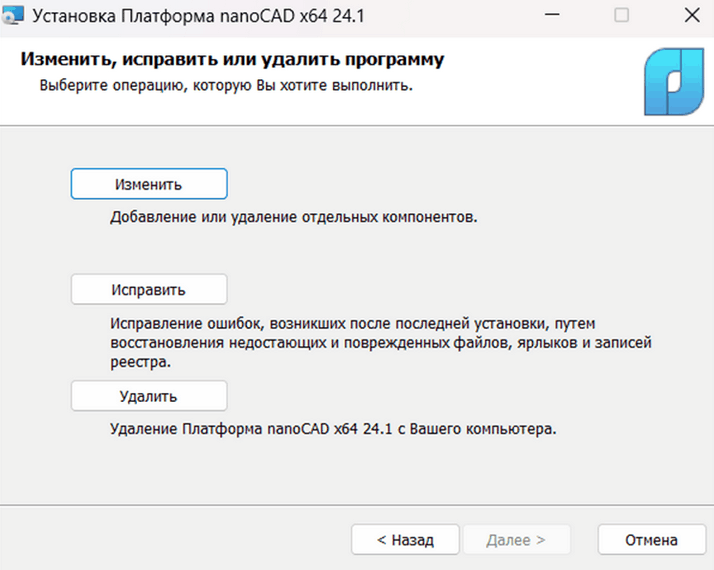Image resolution: width=714 pixels, height=570 pixels.
Task: Cancel setup with the Отмена button
Action: click(x=651, y=540)
